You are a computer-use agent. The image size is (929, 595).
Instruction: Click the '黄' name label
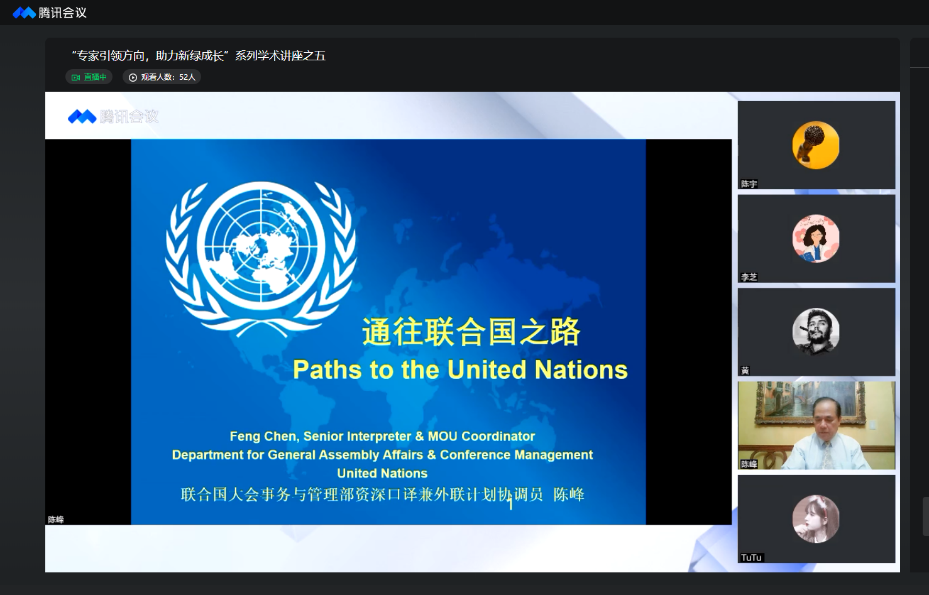(745, 370)
